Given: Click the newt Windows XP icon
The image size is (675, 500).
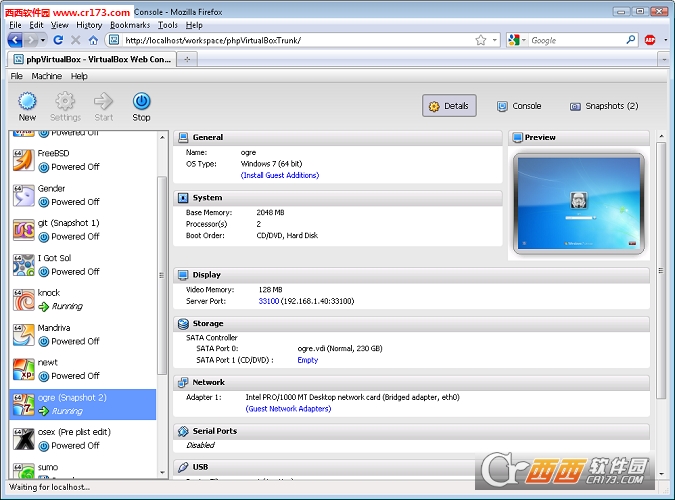Looking at the screenshot, I should 23,370.
